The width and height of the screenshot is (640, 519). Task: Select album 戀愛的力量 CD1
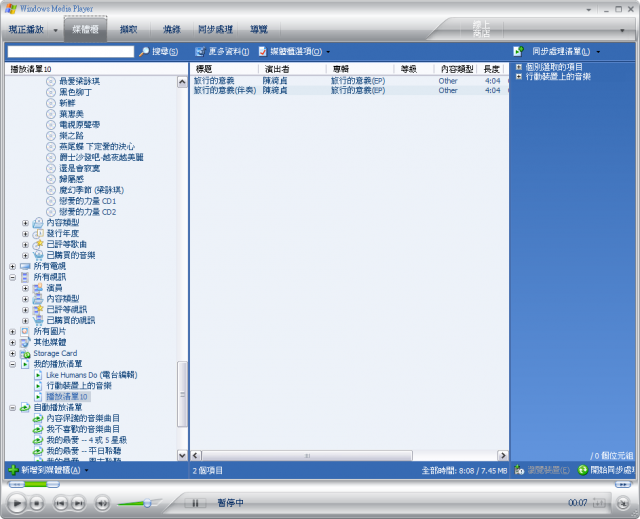(87, 201)
